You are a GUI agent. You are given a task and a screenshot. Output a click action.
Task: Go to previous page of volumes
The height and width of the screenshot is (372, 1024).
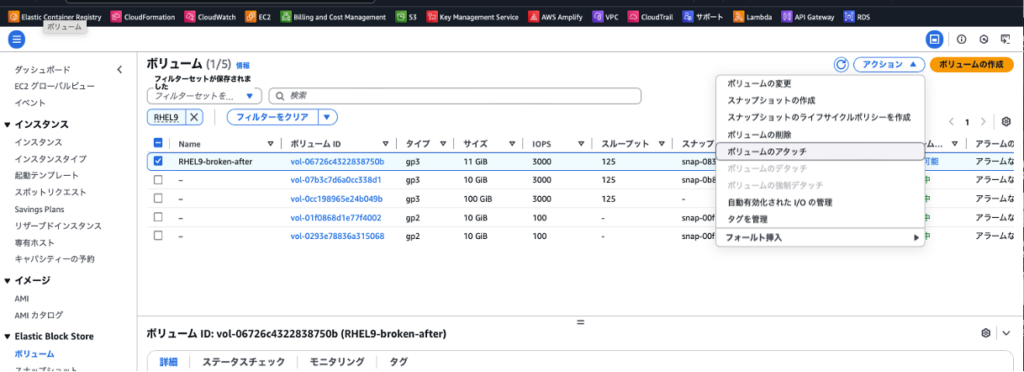(x=952, y=121)
